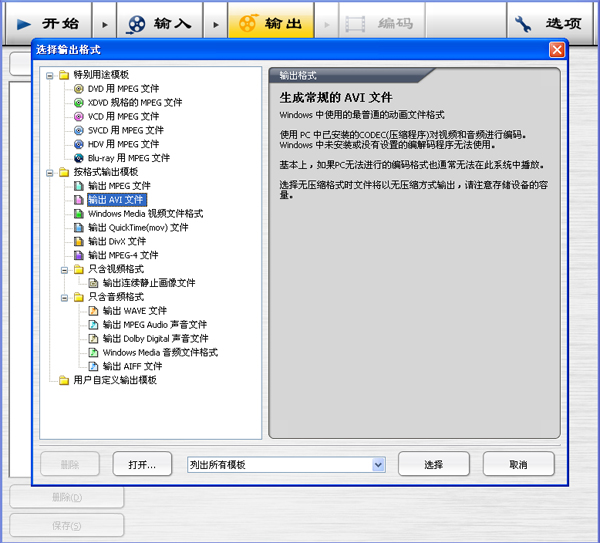Close the 选择输出格式 dialog
Image resolution: width=600 pixels, height=543 pixels.
tap(557, 50)
